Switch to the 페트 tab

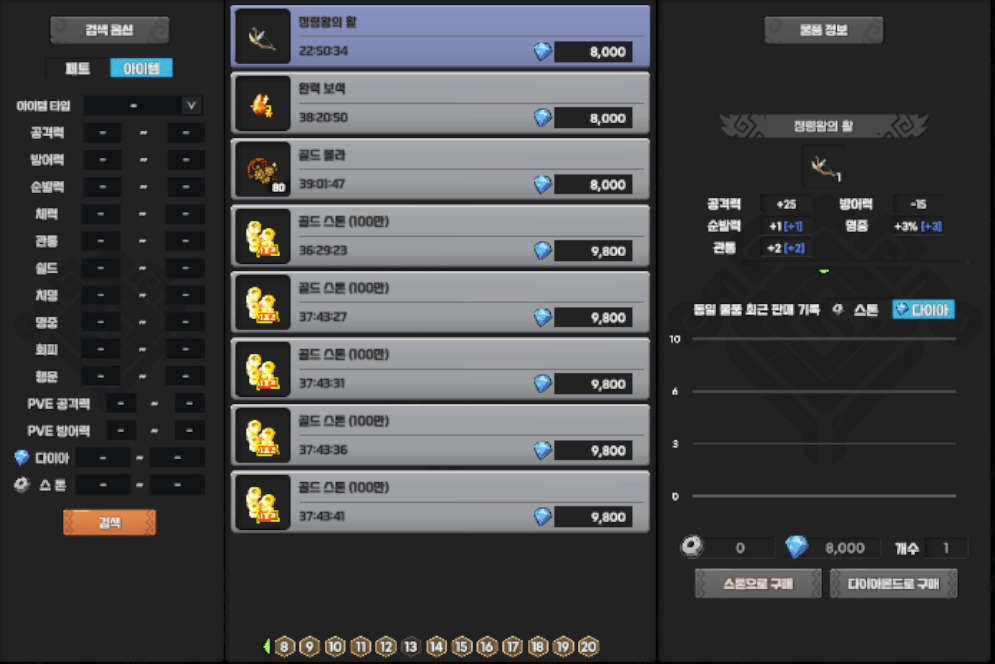(77, 68)
